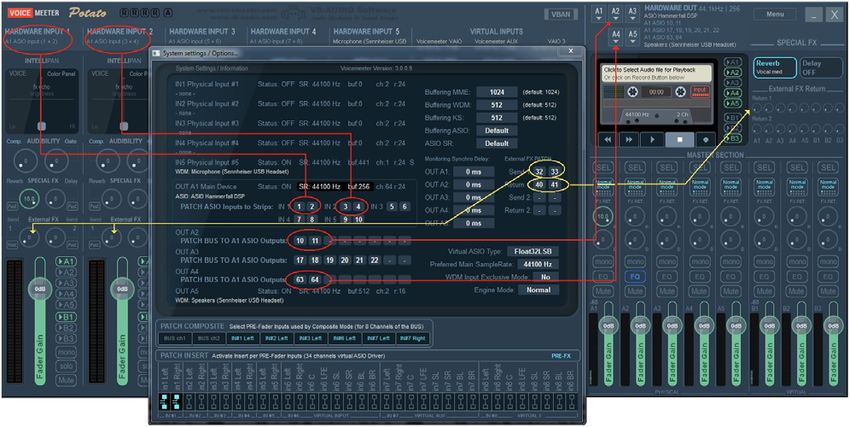Start playback with the cassette play button
This screenshot has height=427, width=850.
click(x=652, y=139)
